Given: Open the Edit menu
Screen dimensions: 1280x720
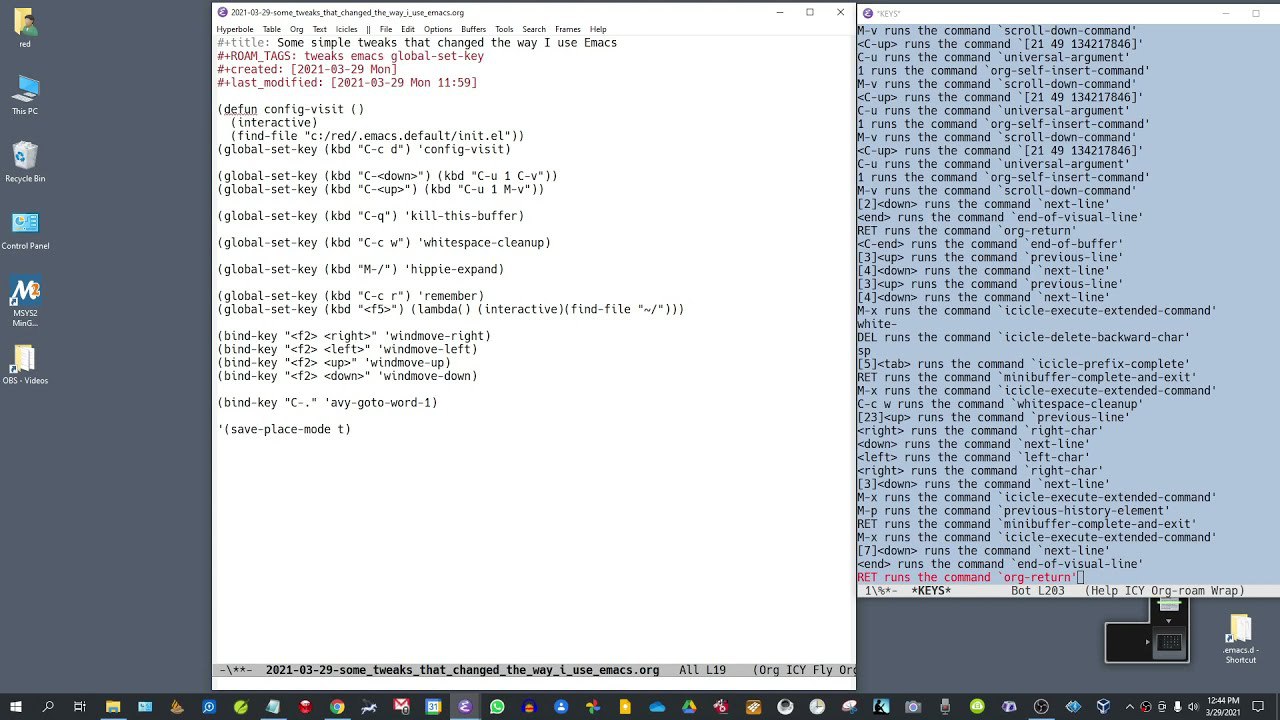Looking at the screenshot, I should click(408, 29).
